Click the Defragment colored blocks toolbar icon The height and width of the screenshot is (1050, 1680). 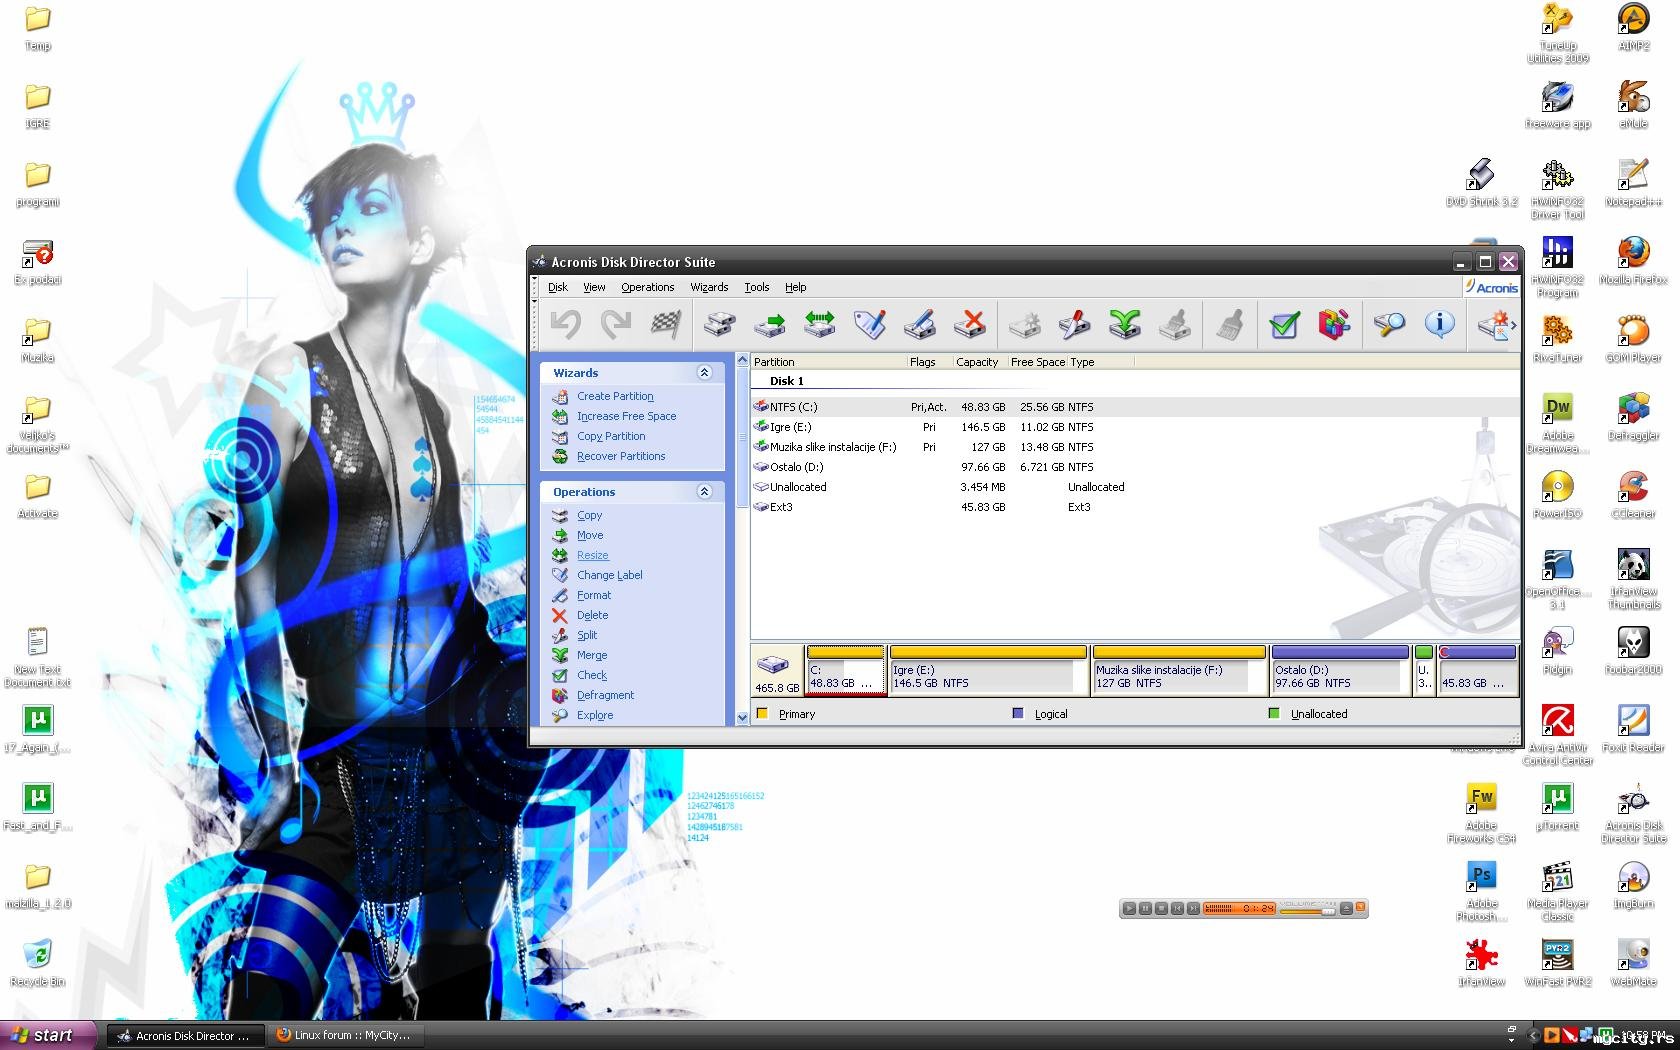pyautogui.click(x=1335, y=324)
